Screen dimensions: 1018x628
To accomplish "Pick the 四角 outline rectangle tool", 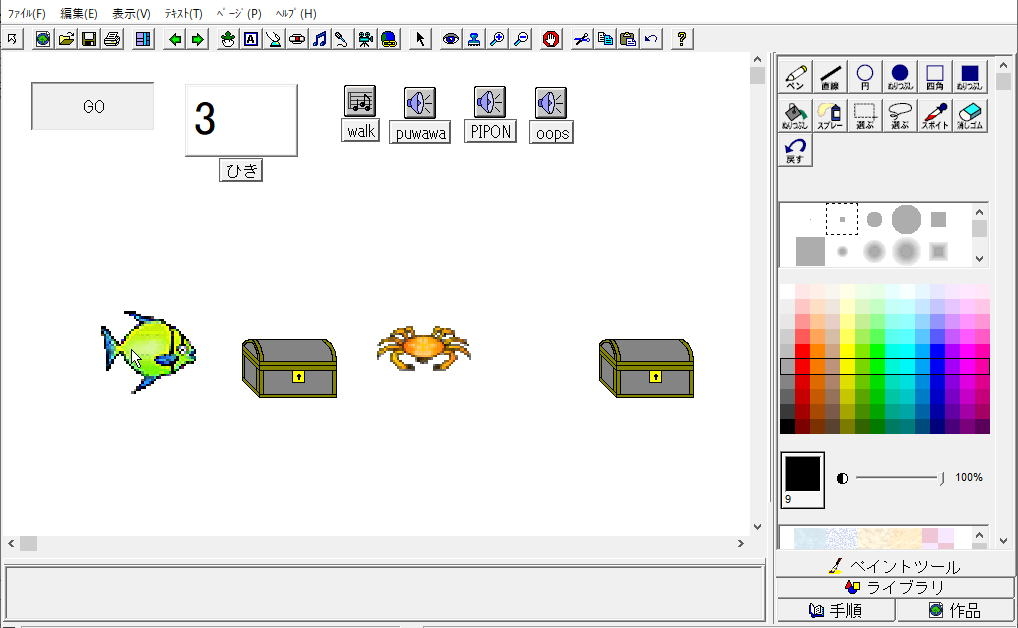I will (935, 77).
